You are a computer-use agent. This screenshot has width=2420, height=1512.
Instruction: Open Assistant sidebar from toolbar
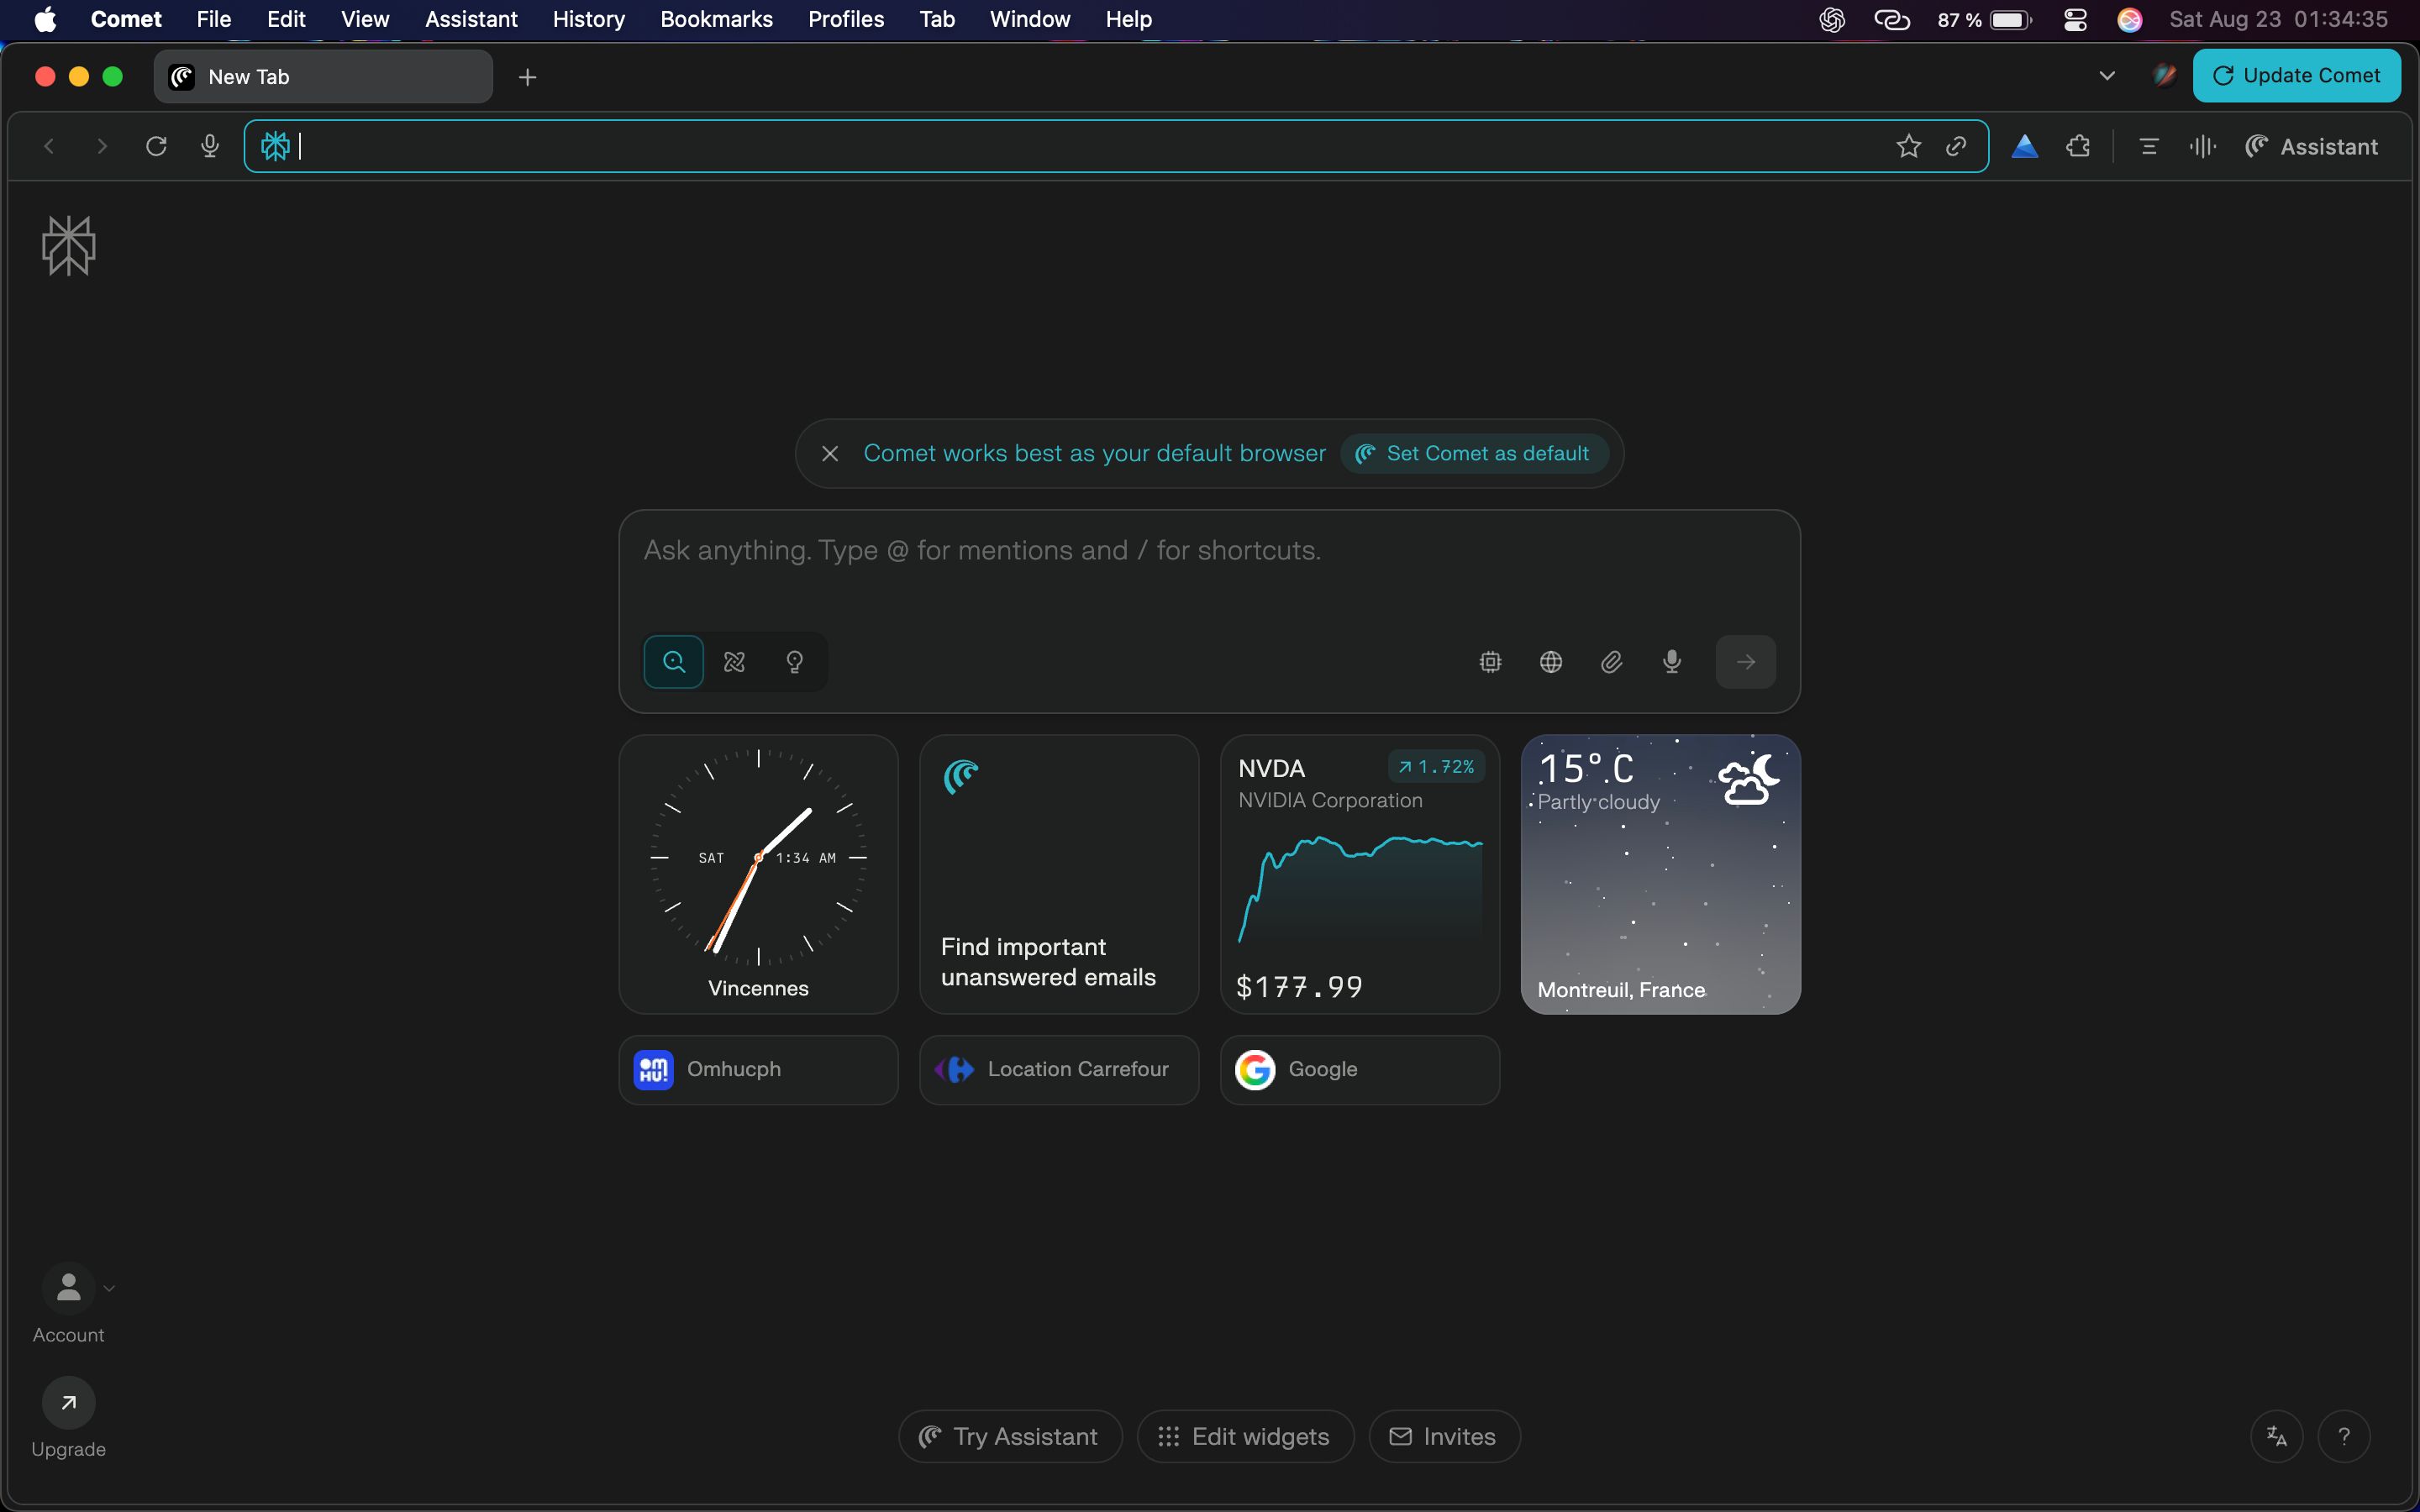[2312, 147]
